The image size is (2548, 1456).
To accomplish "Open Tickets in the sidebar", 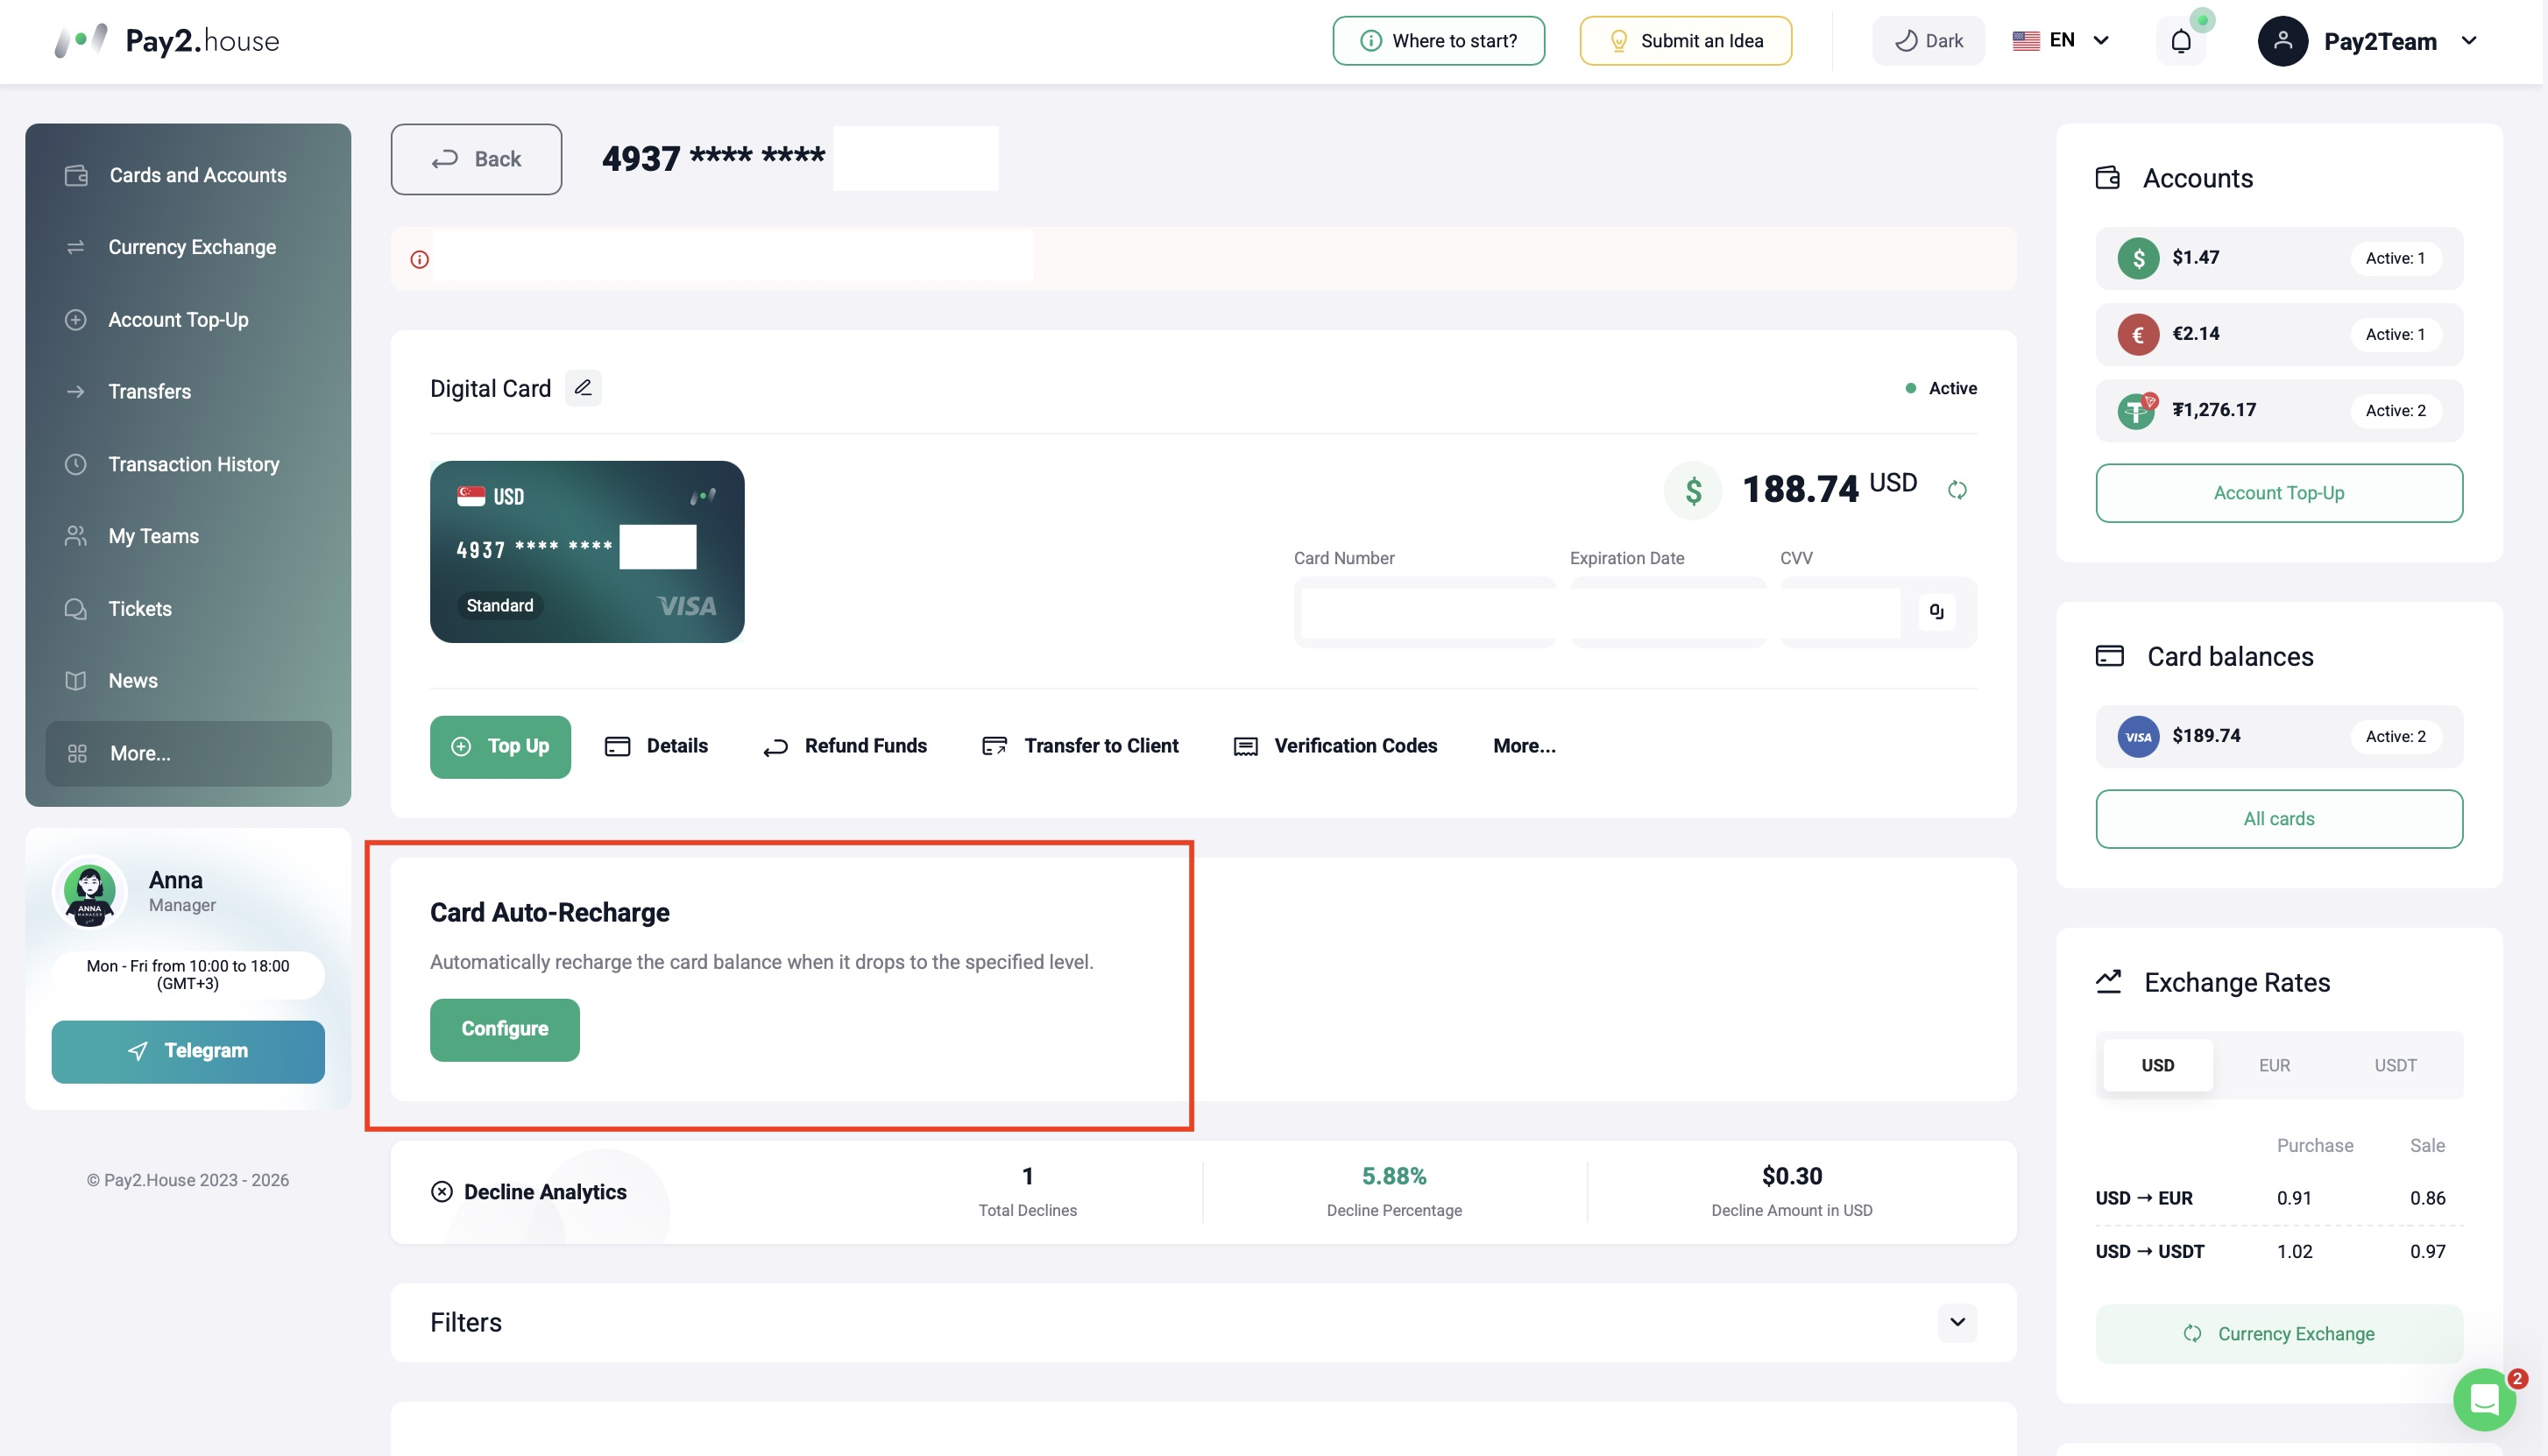I will pos(188,609).
